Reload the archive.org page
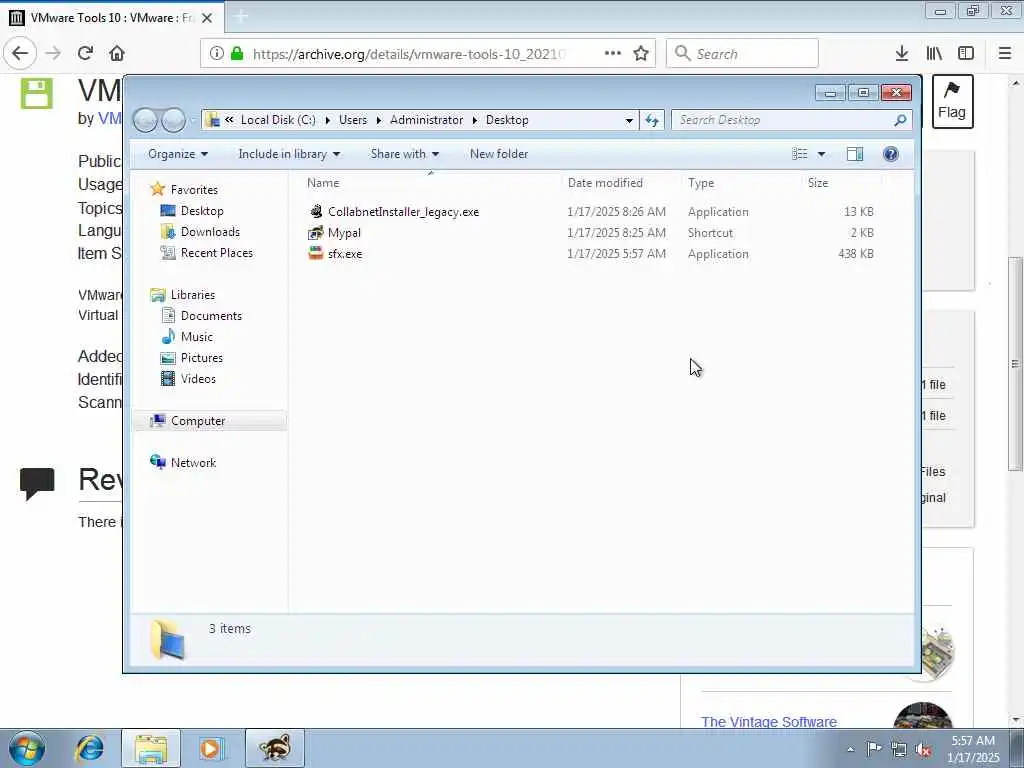1024x768 pixels. point(85,54)
